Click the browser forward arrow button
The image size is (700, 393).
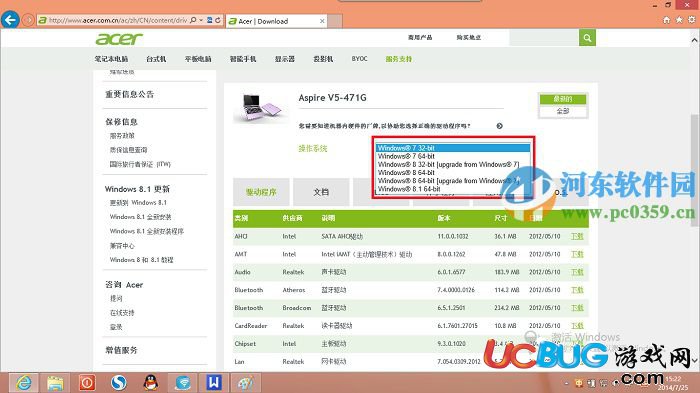pyautogui.click(x=28, y=21)
